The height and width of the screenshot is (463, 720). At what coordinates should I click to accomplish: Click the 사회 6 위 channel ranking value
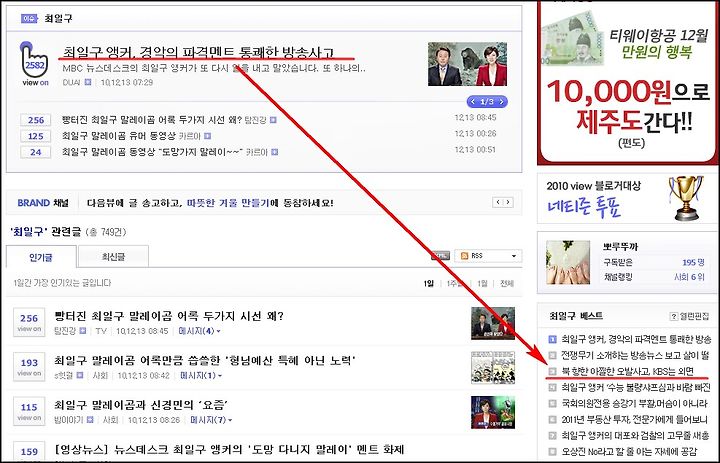689,277
